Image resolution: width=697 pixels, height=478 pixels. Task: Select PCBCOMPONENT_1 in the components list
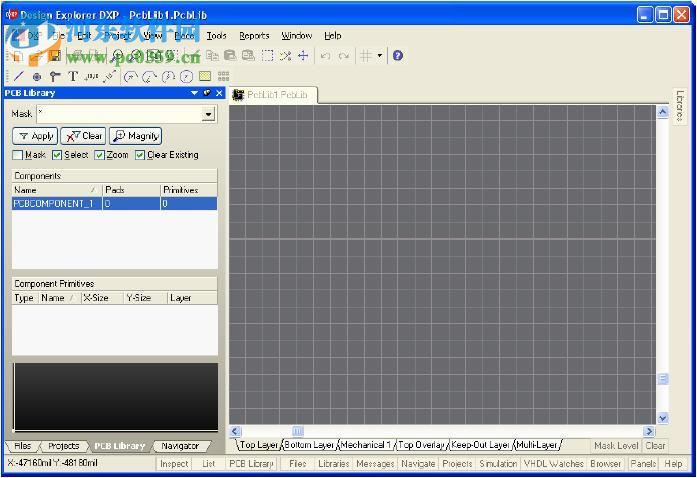[x=54, y=204]
